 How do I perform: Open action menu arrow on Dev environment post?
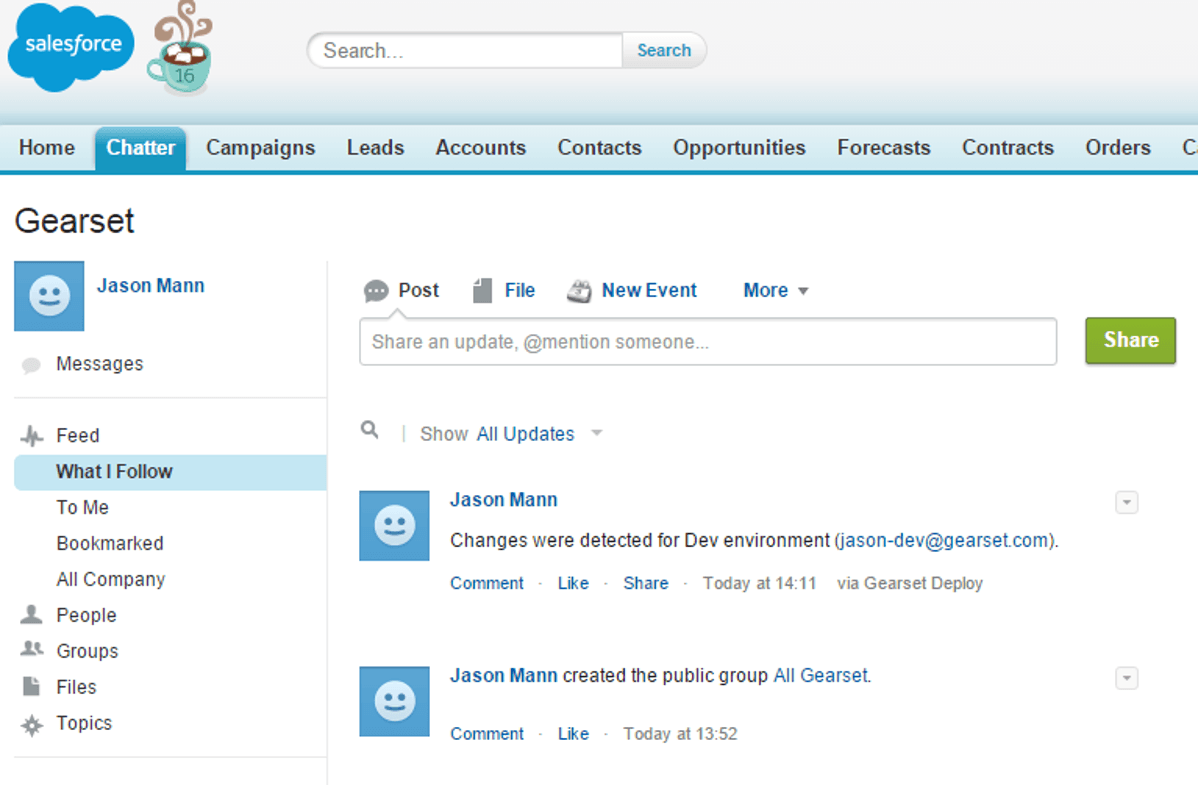1126,503
